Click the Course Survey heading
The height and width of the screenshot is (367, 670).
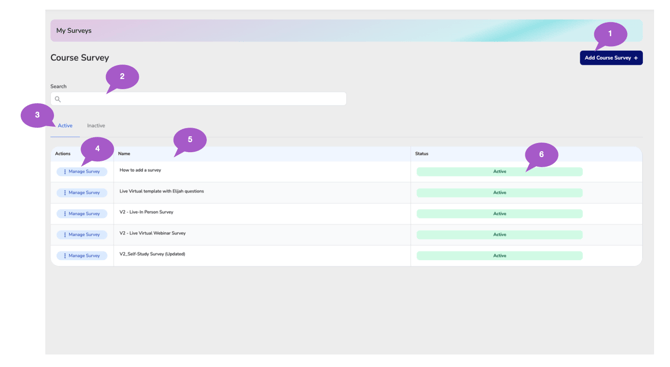click(x=79, y=58)
